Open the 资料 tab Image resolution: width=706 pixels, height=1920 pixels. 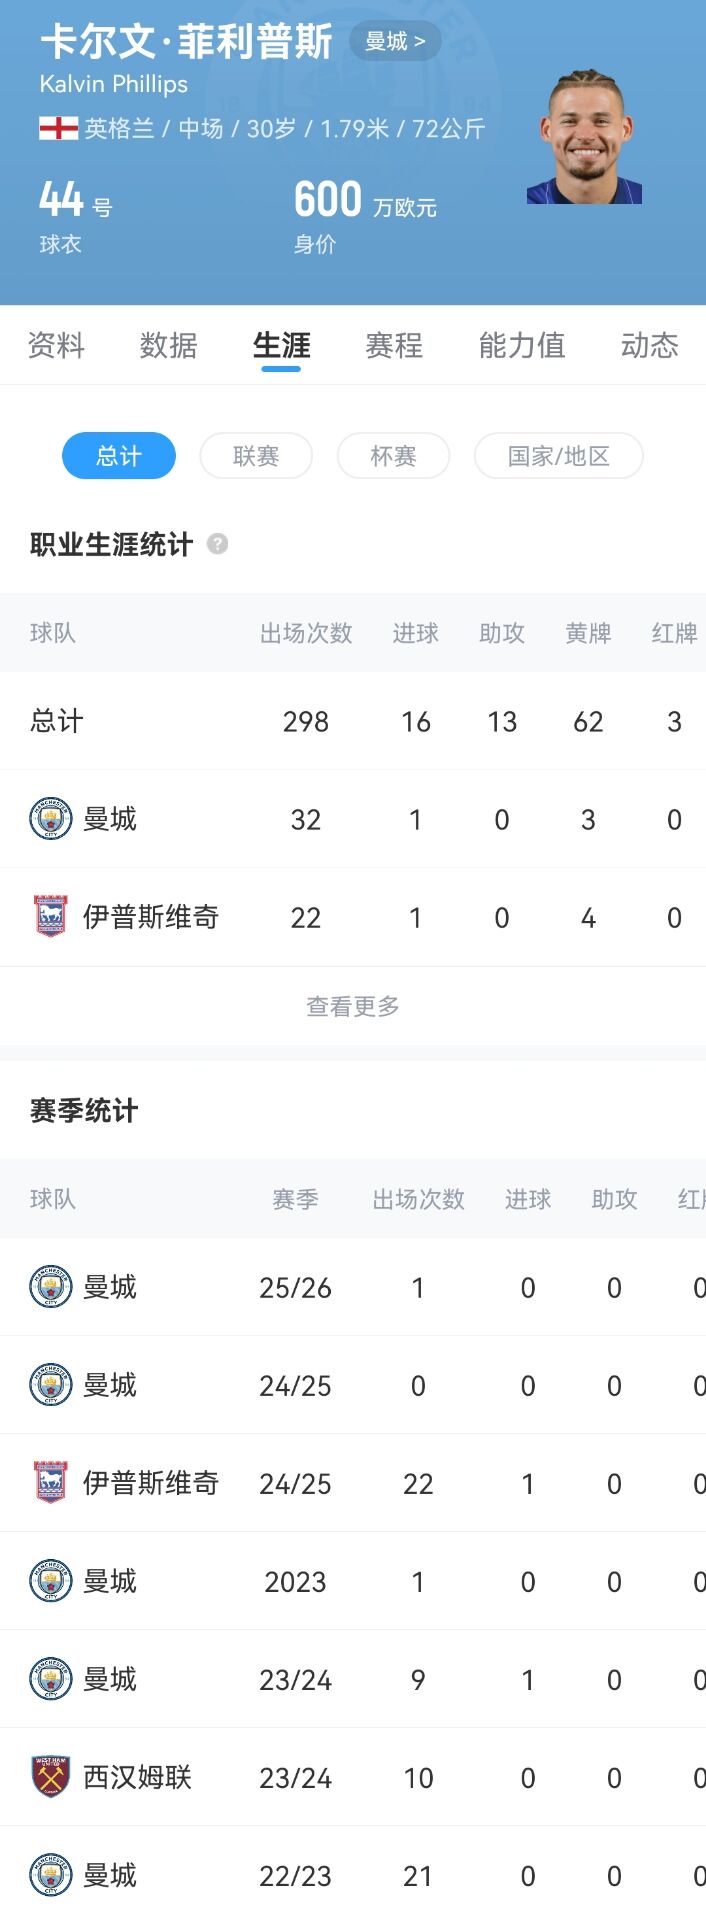[x=56, y=345]
